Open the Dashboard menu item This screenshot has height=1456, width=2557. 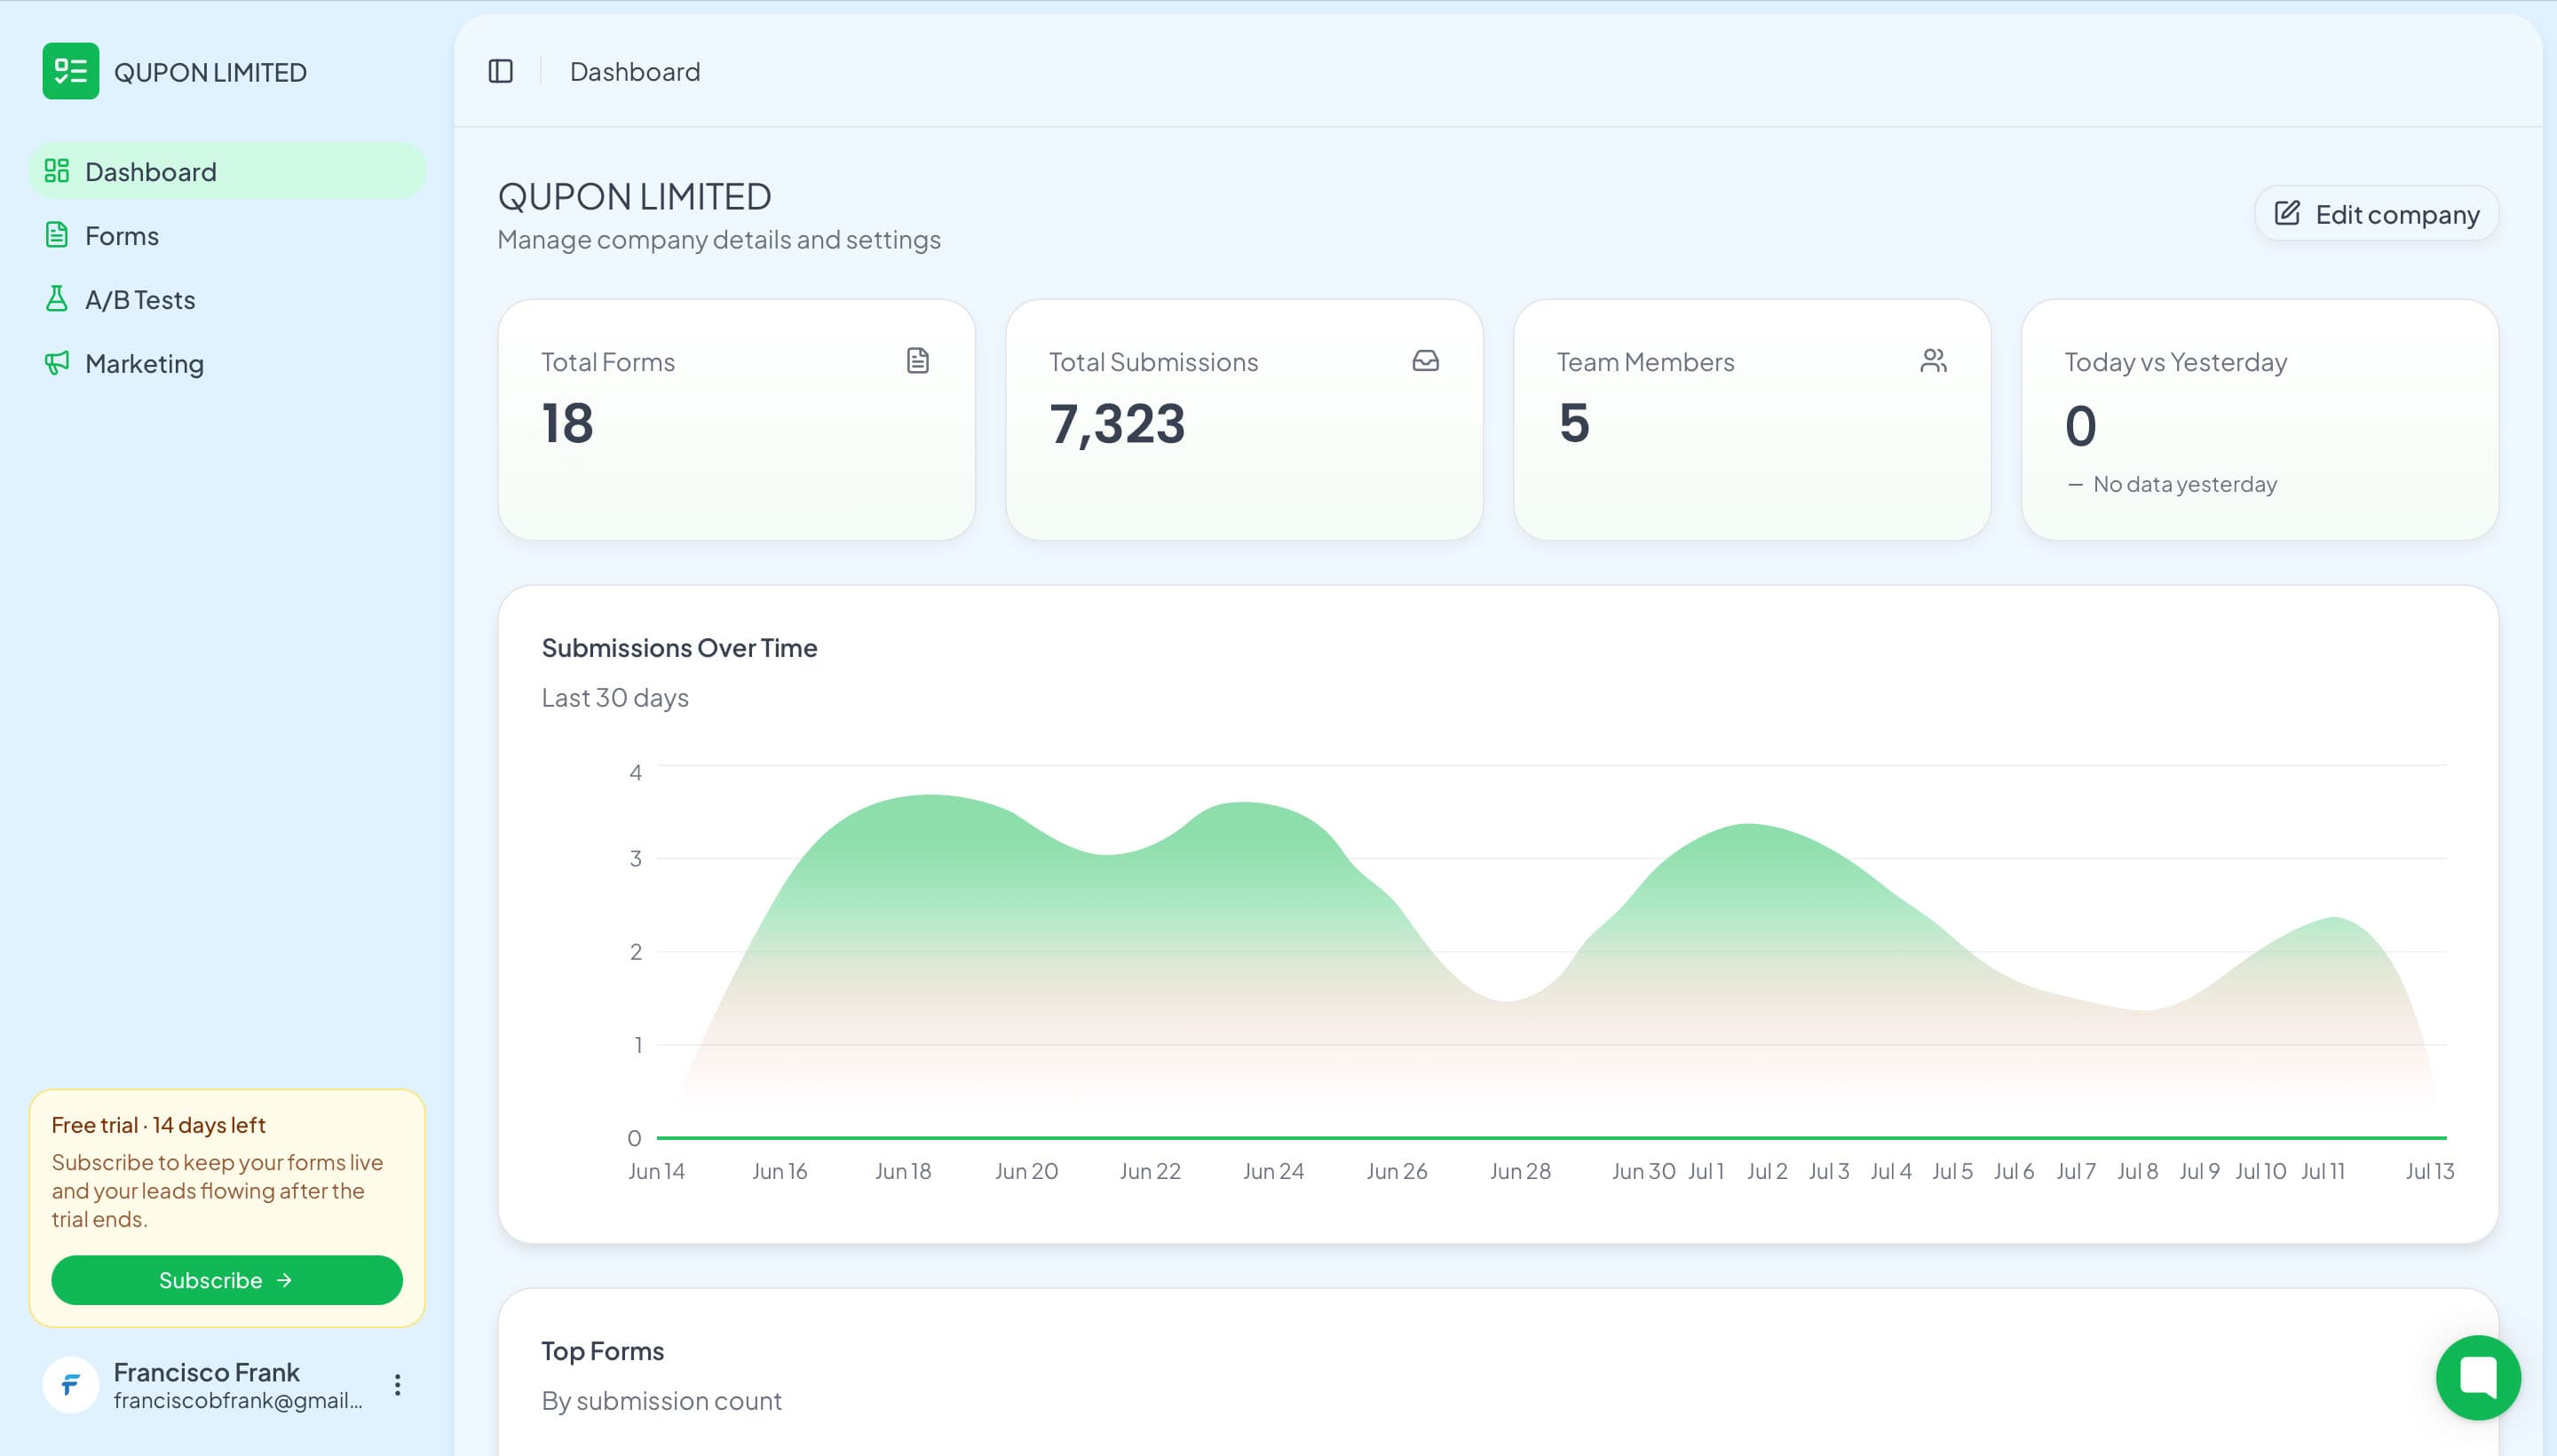tap(227, 171)
